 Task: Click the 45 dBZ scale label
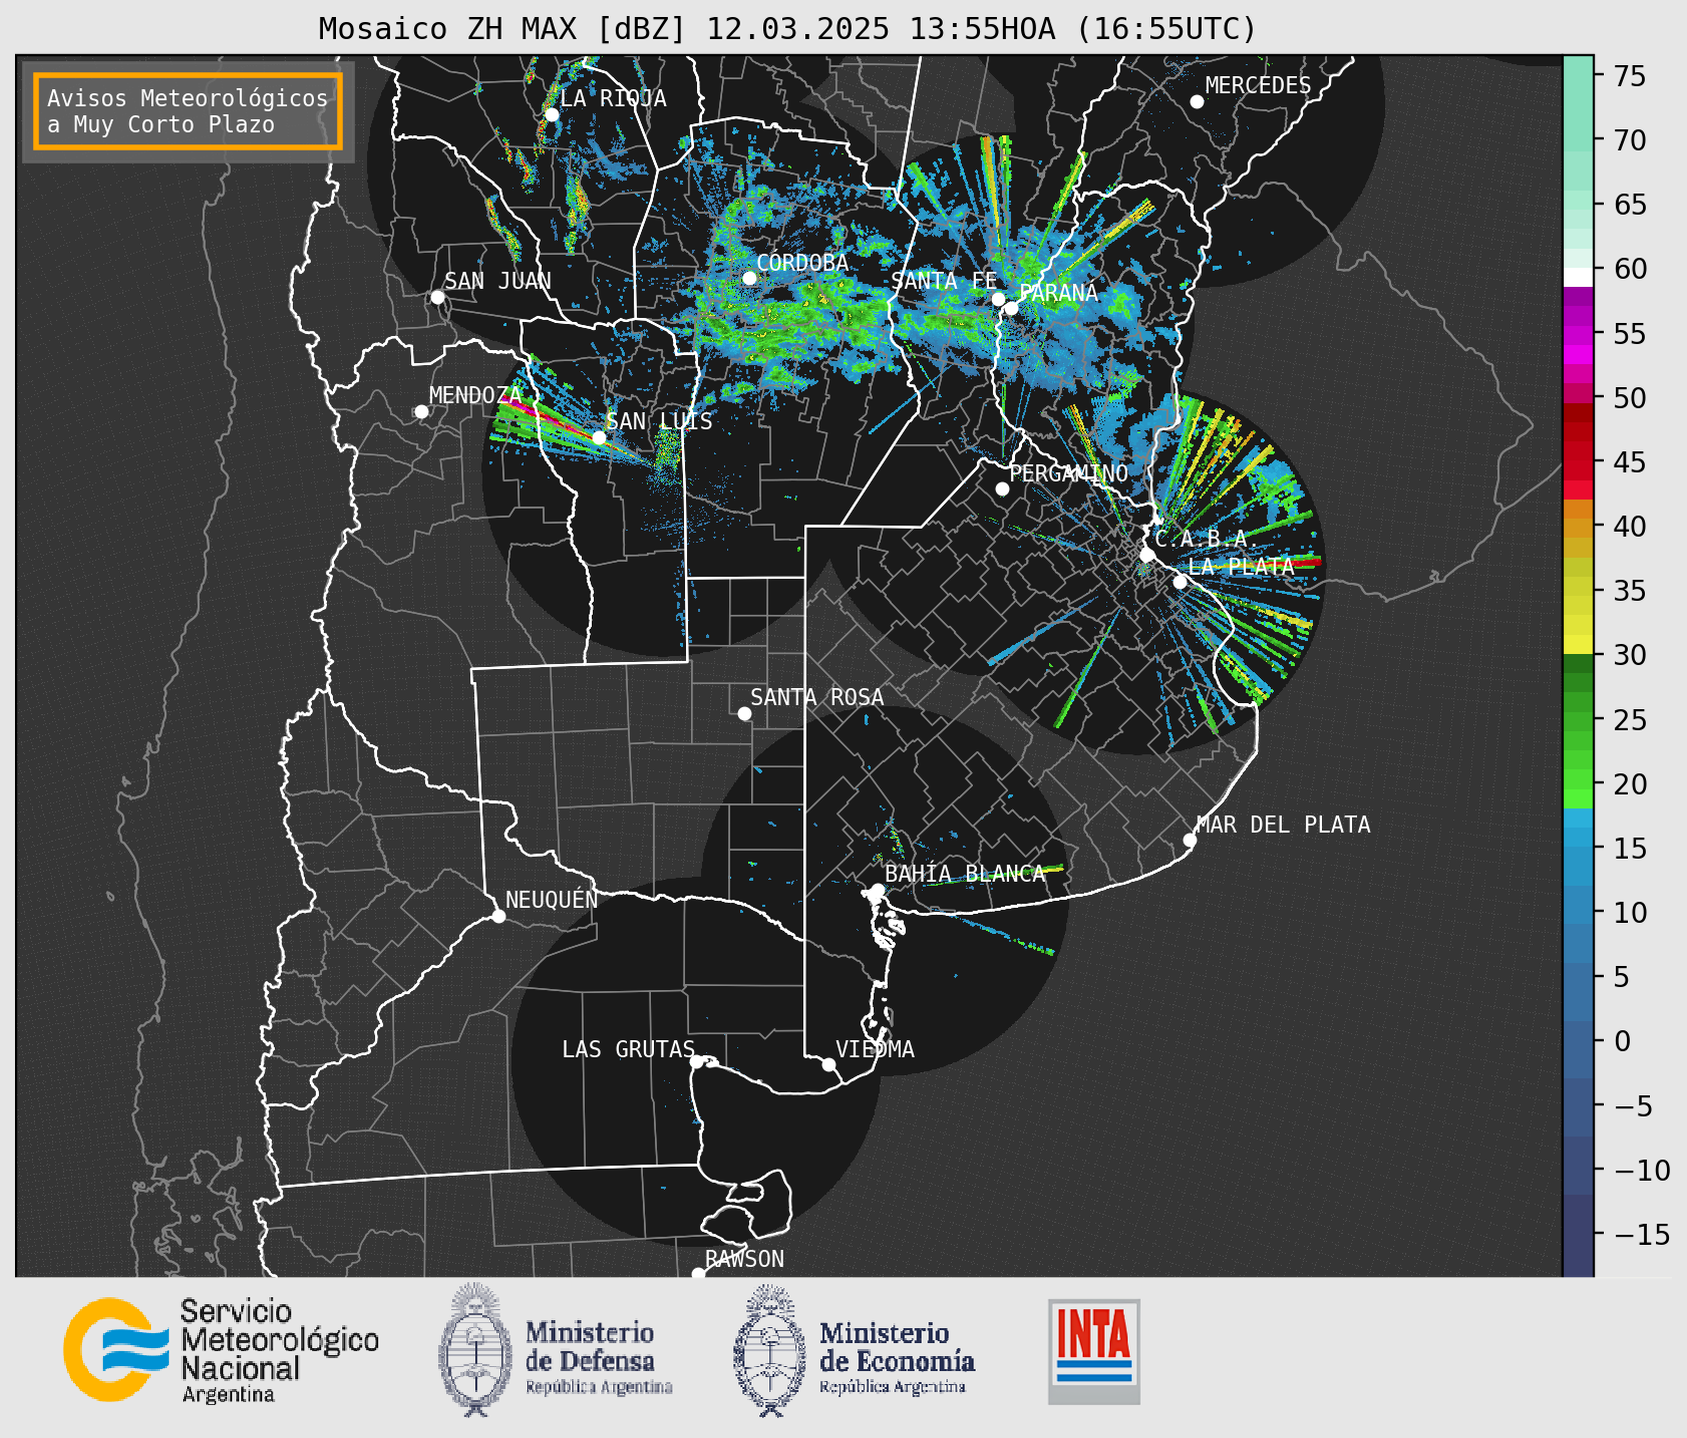point(1630,463)
